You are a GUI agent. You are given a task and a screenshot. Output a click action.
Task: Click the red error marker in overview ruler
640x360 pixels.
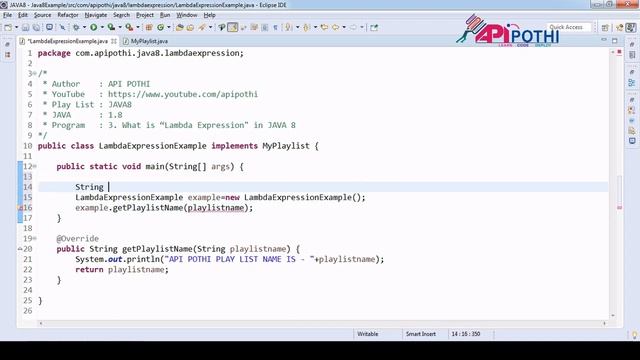[x=619, y=208]
